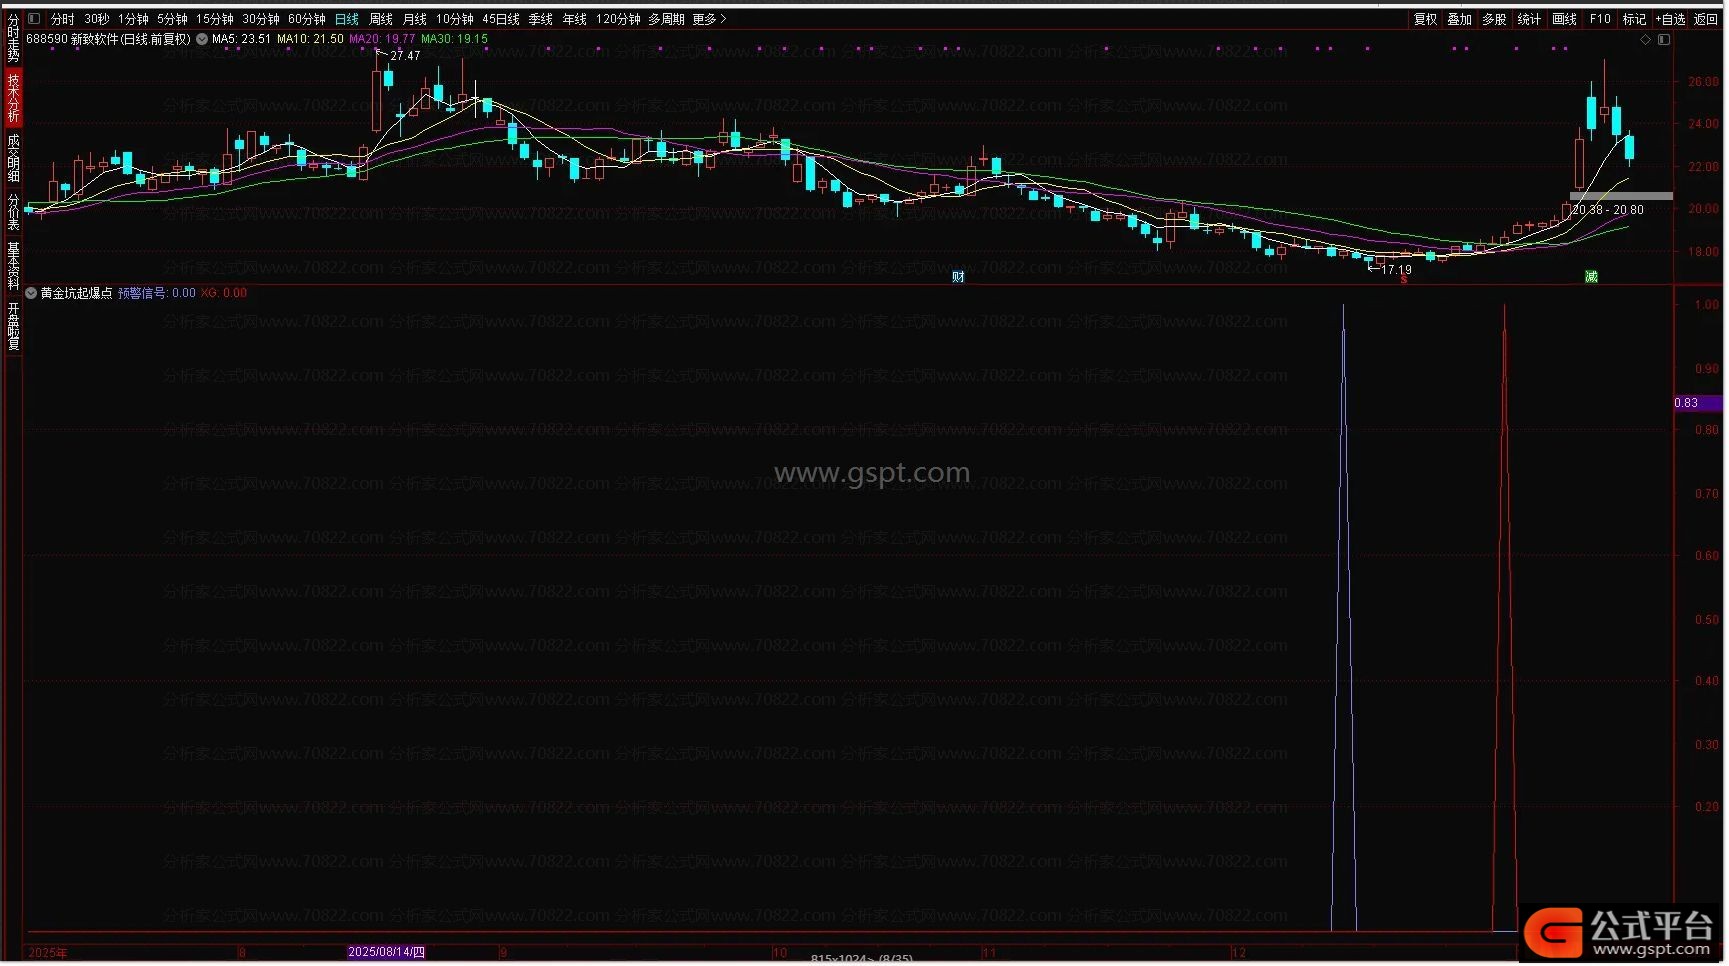Toggle 复权 price adjustment

click(1425, 19)
